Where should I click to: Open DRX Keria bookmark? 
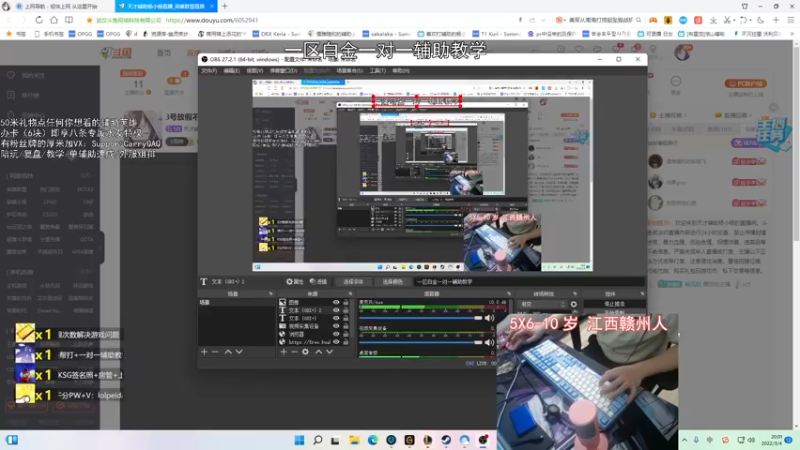pos(276,34)
